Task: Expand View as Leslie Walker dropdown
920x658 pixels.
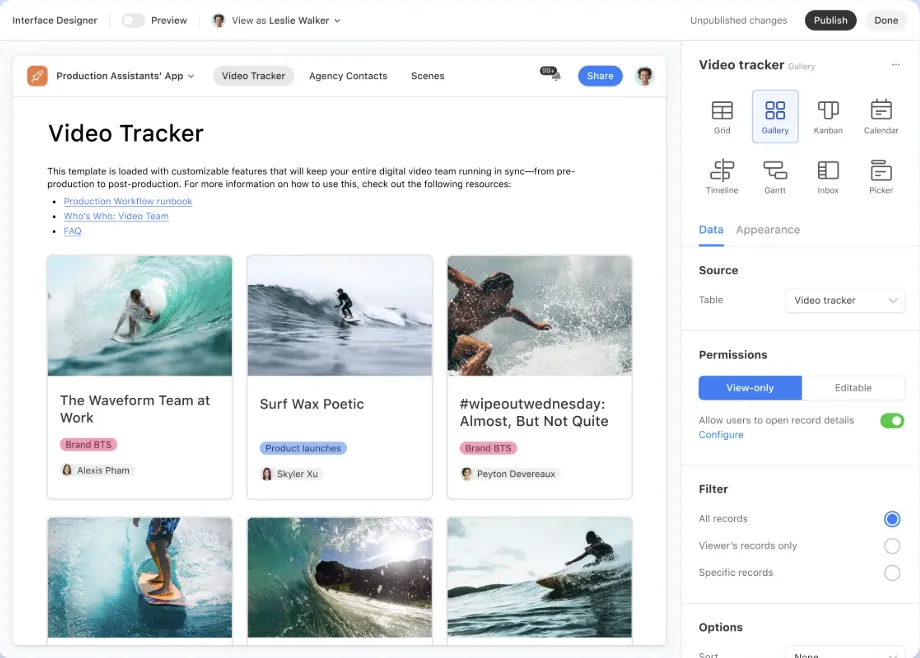Action: click(x=276, y=21)
